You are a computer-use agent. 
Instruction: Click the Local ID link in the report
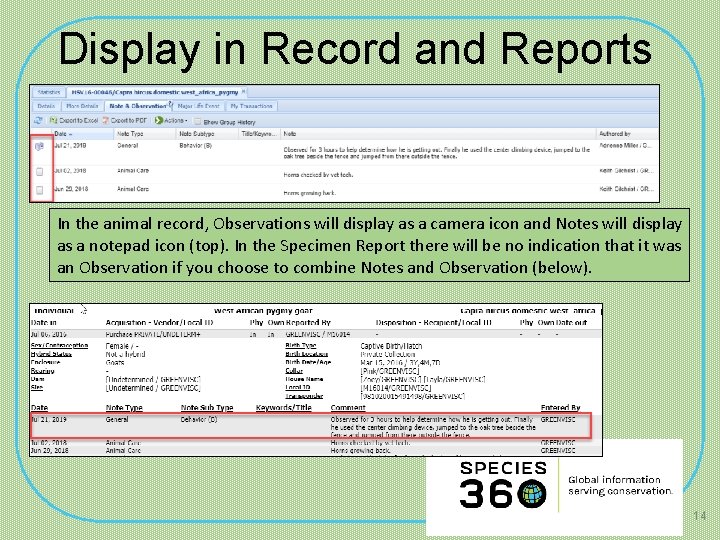(x=298, y=388)
